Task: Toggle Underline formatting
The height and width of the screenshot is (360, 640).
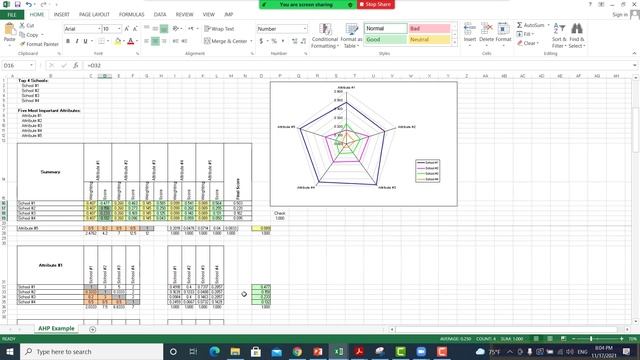Action: point(85,41)
